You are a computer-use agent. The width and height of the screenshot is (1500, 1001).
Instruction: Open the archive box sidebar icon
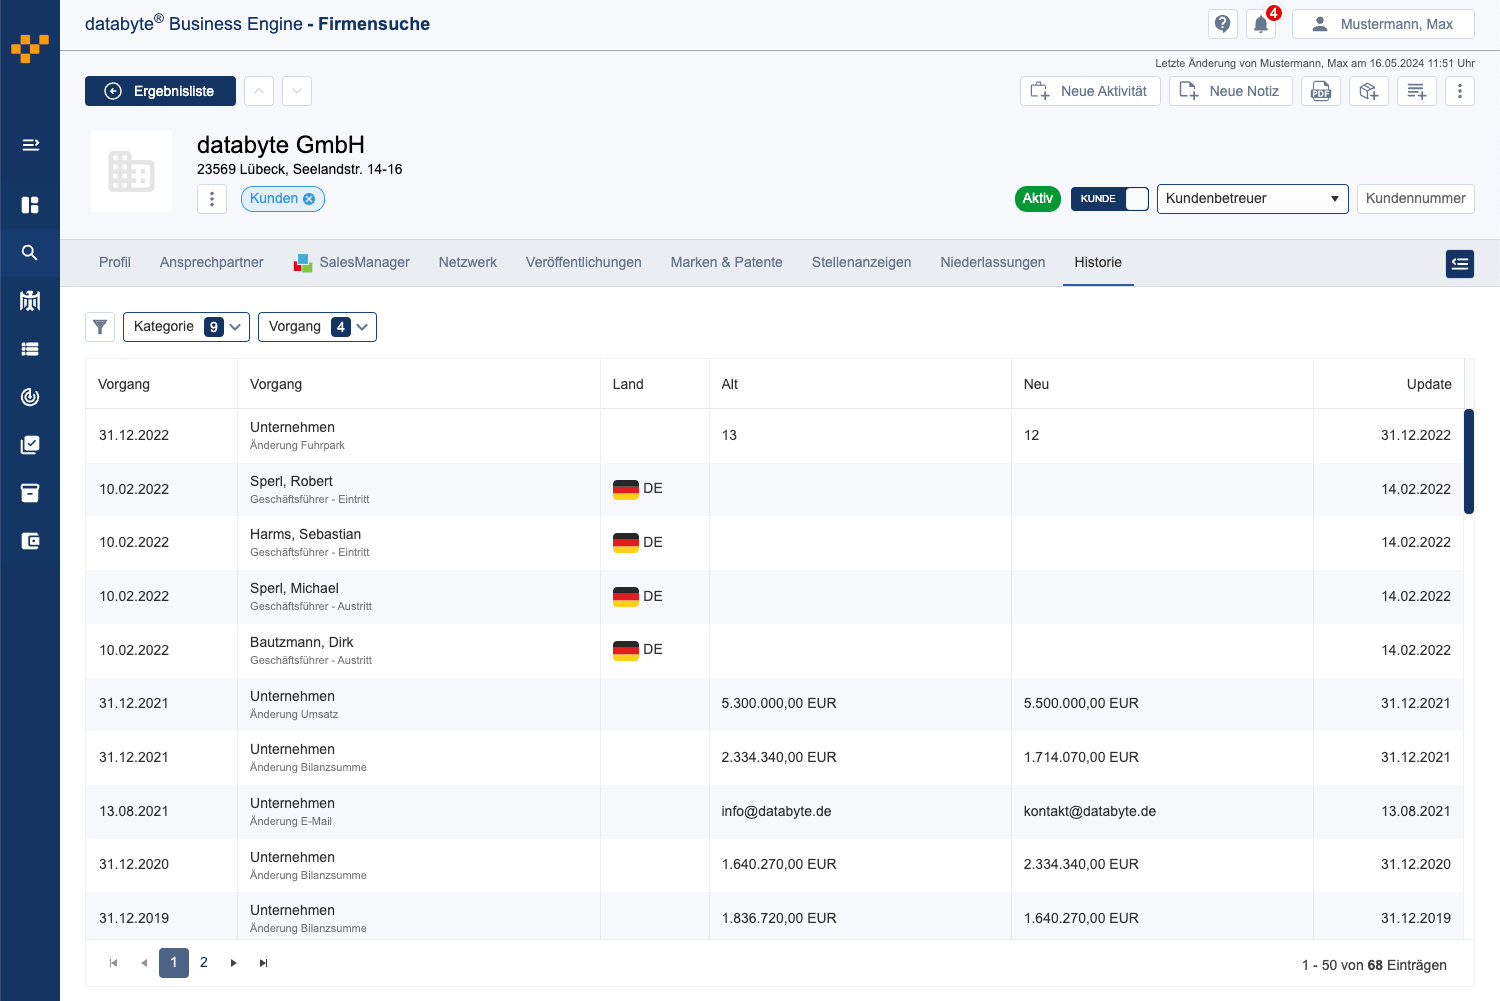click(30, 493)
